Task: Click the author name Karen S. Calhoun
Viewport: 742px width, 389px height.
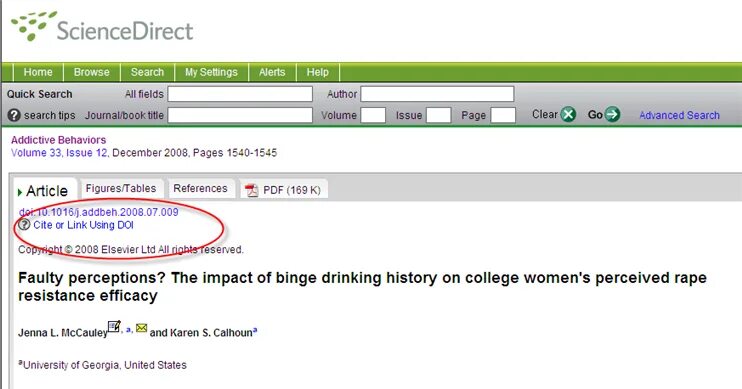Action: tap(211, 333)
